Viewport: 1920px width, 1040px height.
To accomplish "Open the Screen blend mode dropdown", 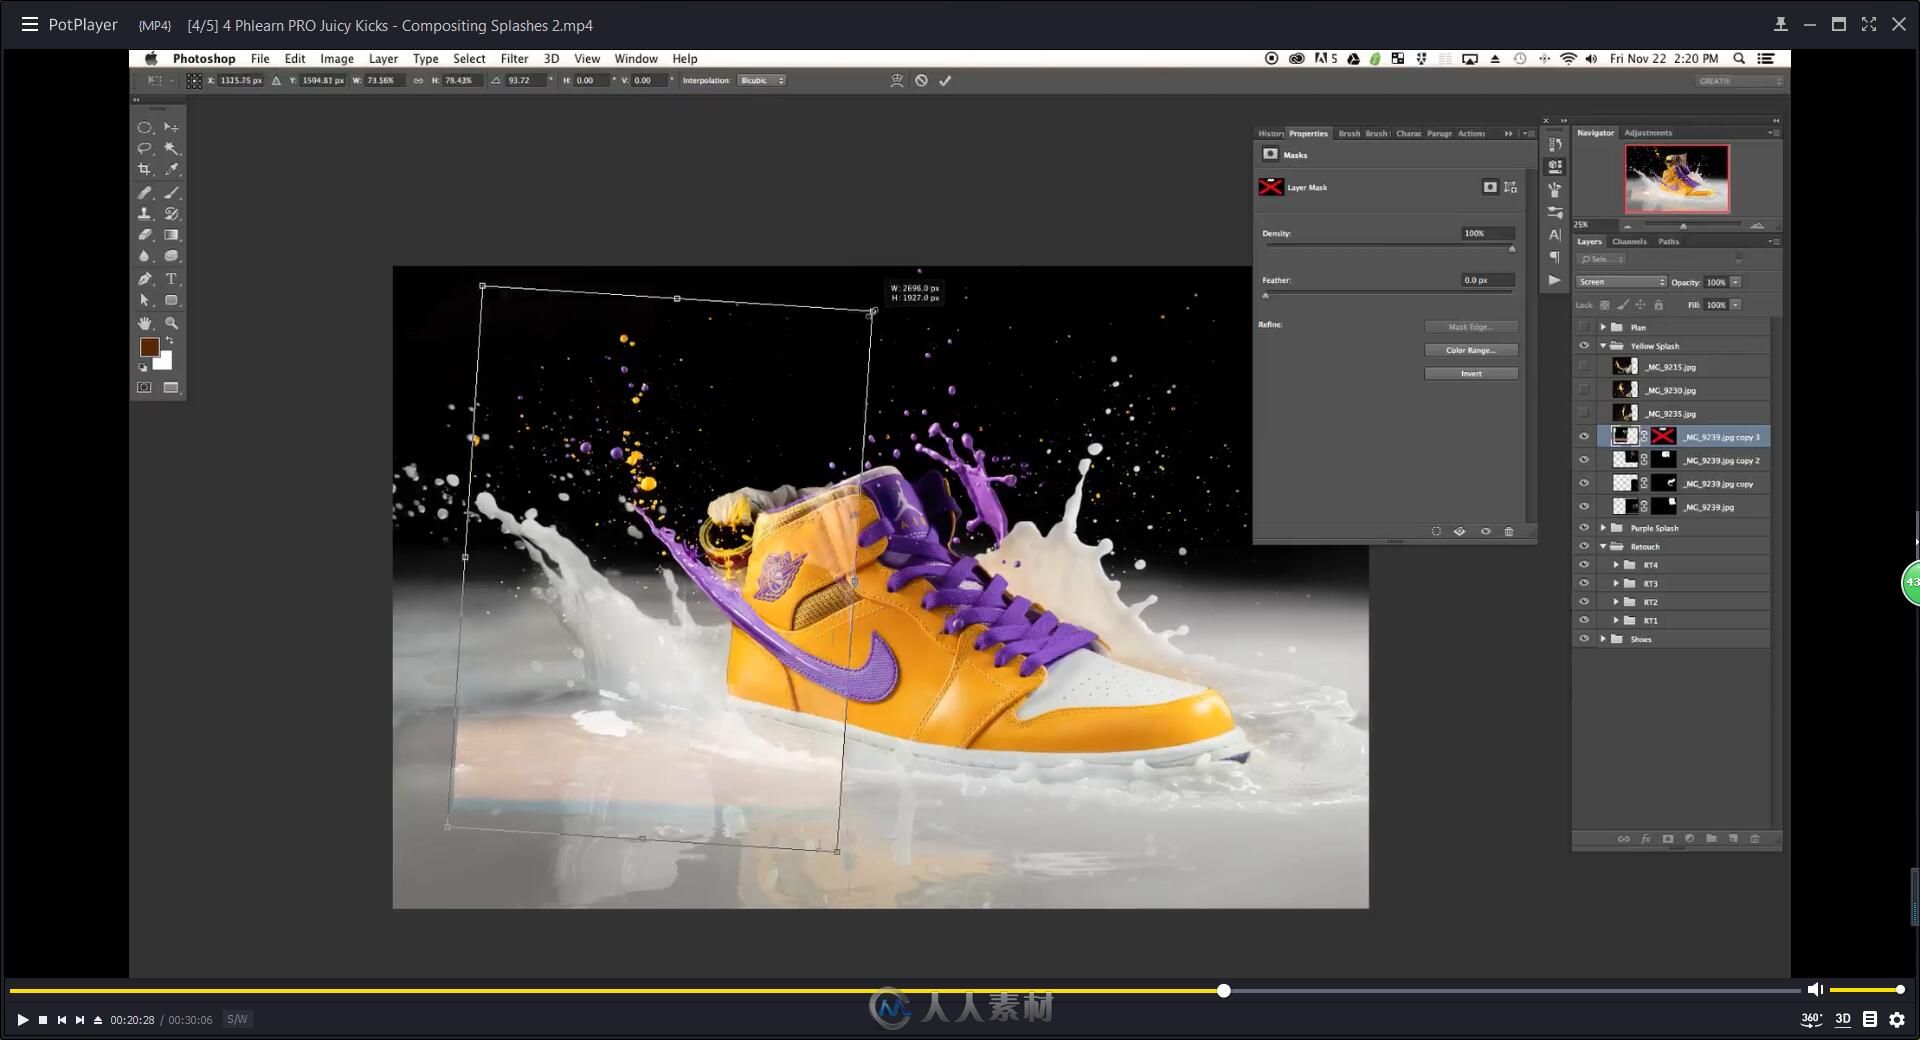I will [1621, 282].
